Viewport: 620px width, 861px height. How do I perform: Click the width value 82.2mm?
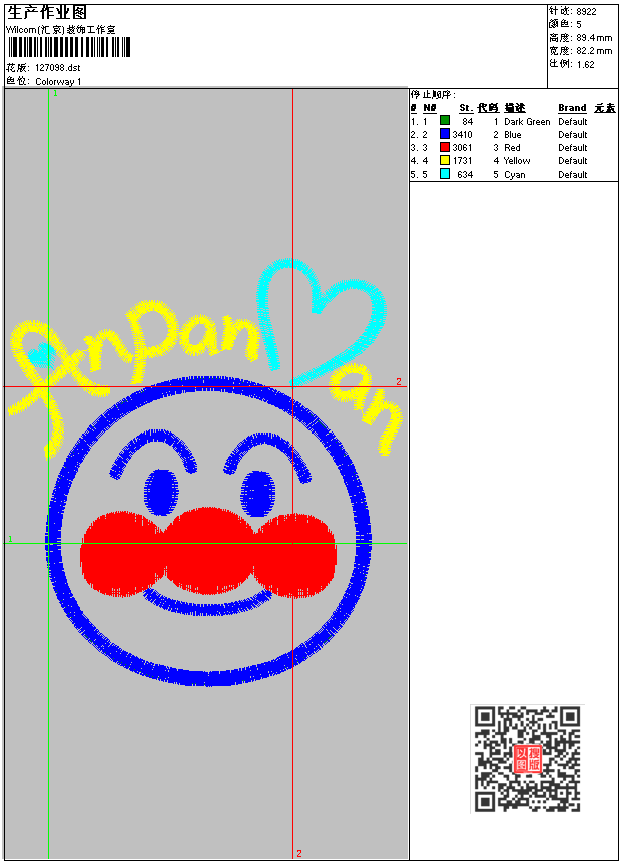pyautogui.click(x=594, y=51)
